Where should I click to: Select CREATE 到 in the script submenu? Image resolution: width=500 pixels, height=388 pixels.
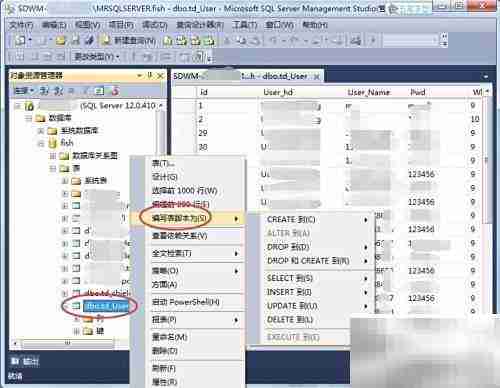tap(317, 220)
